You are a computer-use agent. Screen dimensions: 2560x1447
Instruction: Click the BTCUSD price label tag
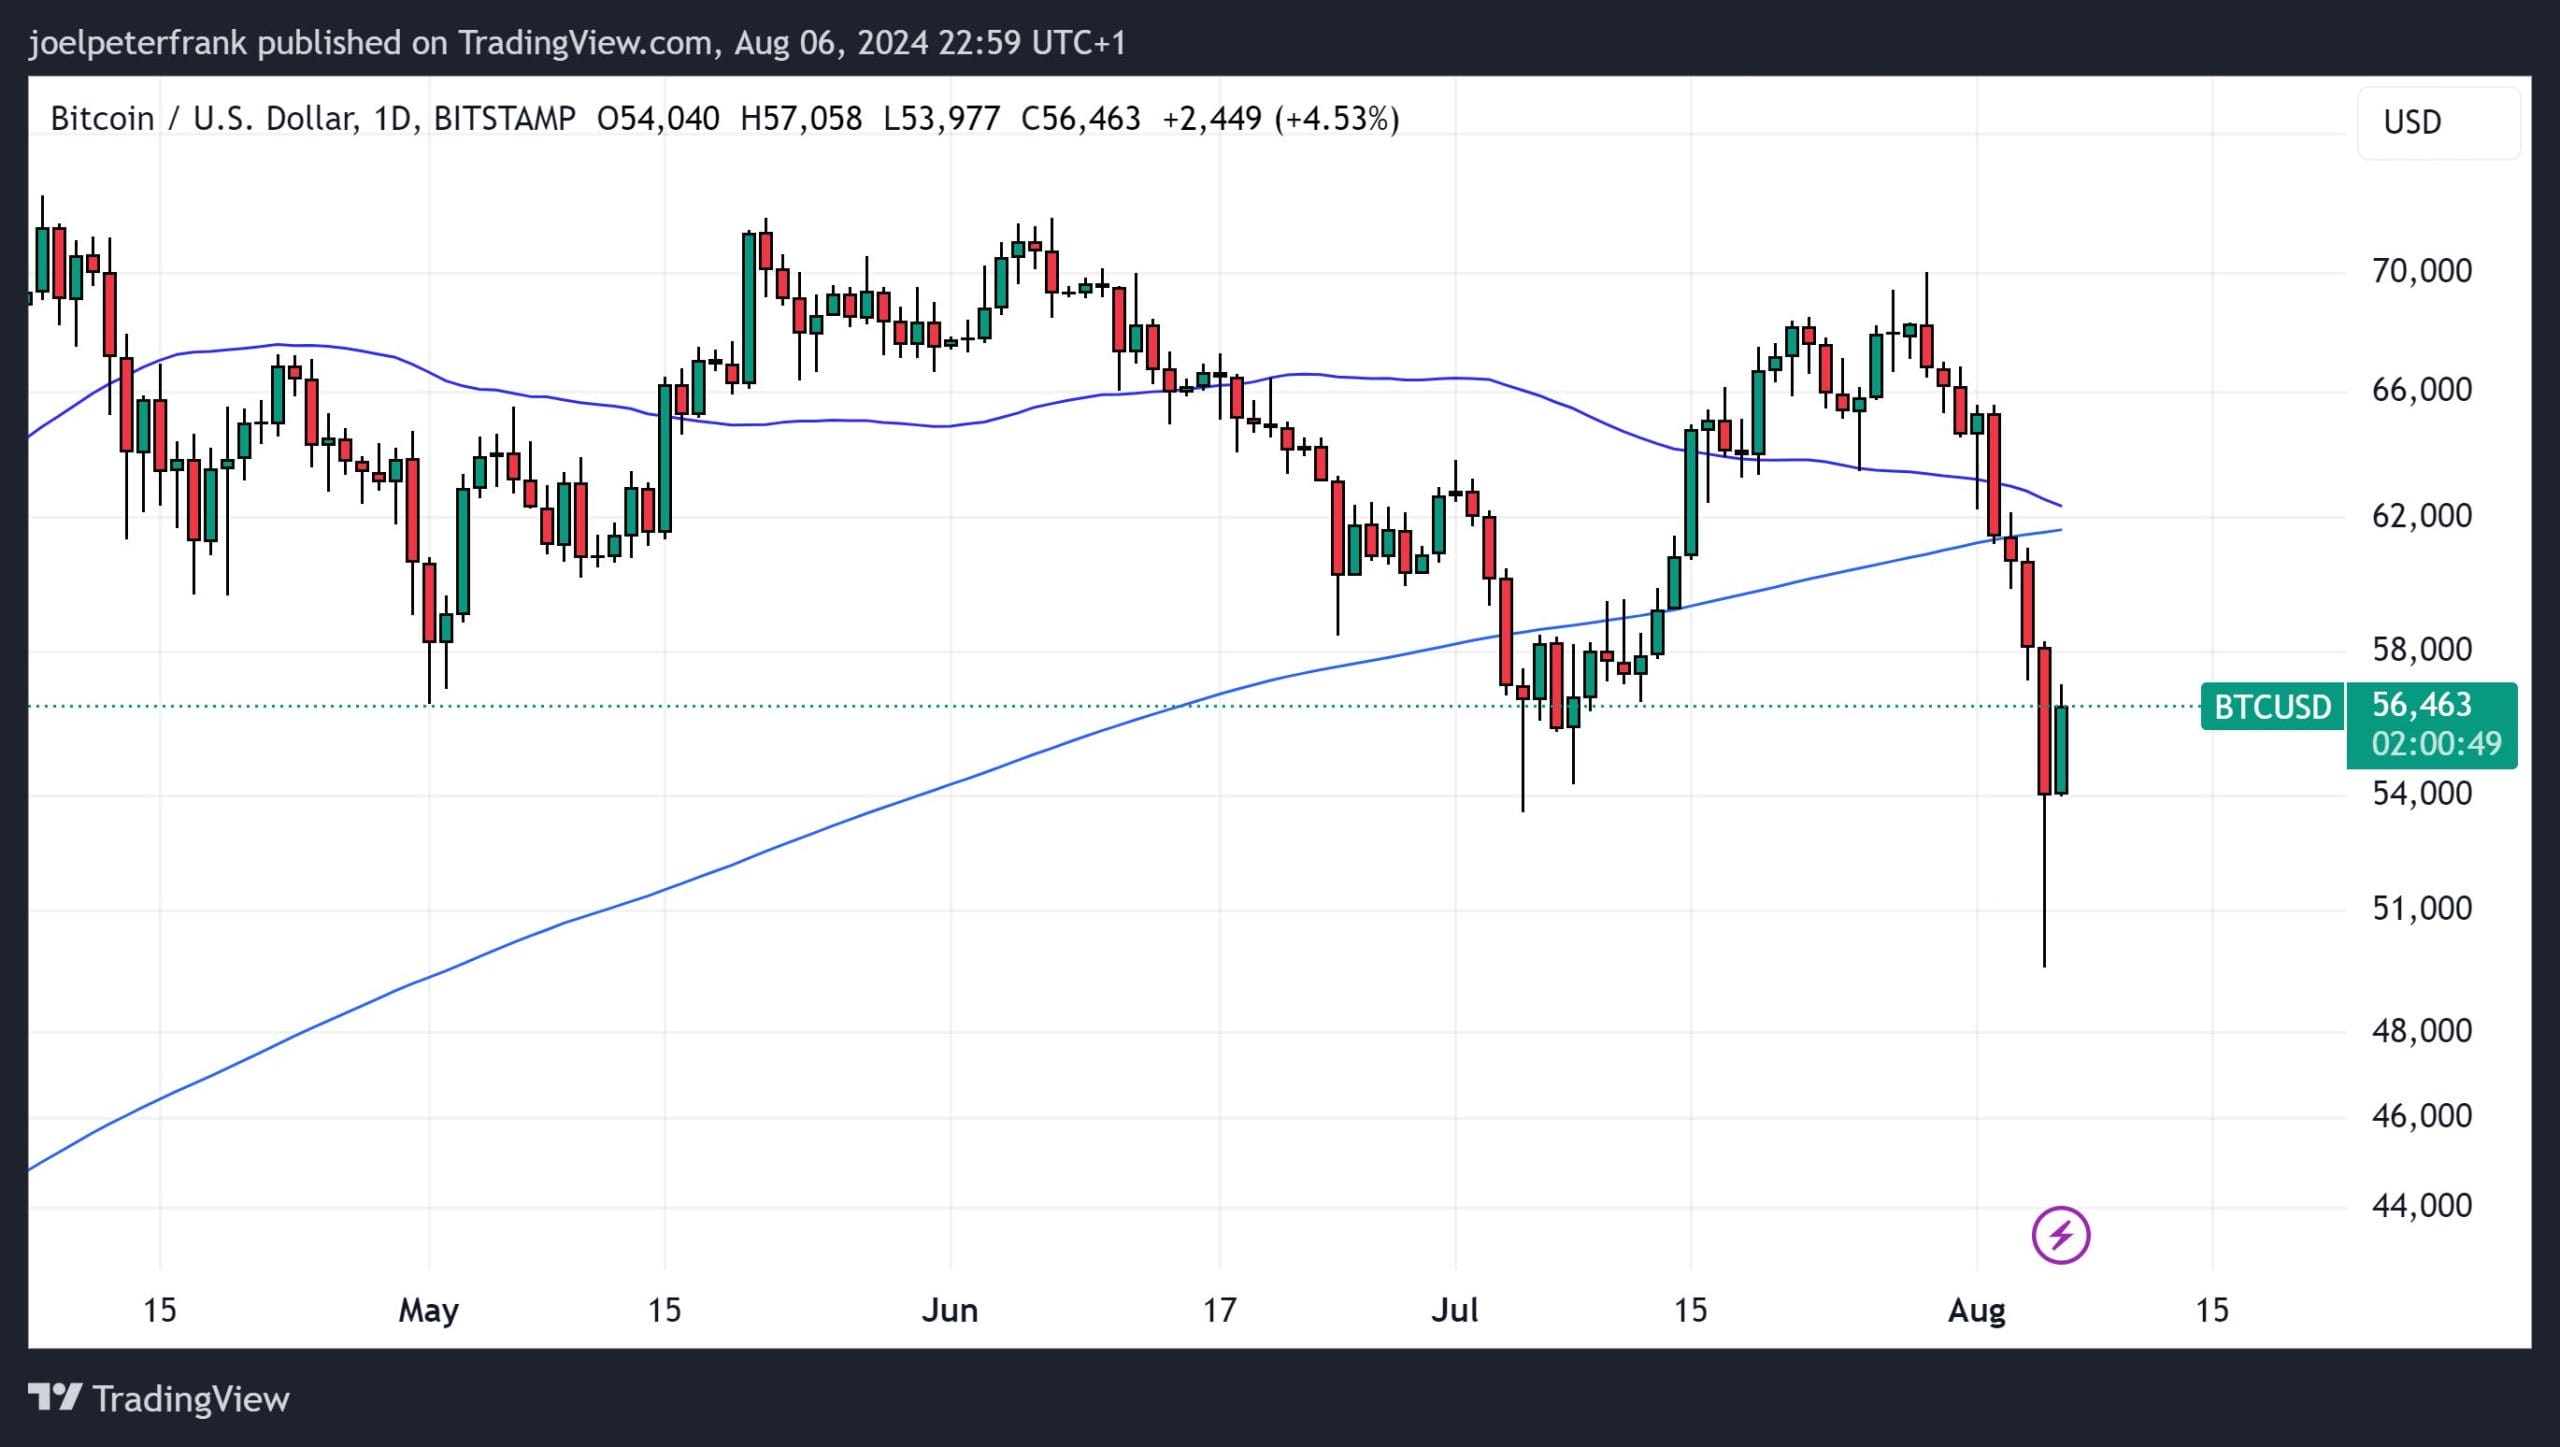click(x=2272, y=707)
